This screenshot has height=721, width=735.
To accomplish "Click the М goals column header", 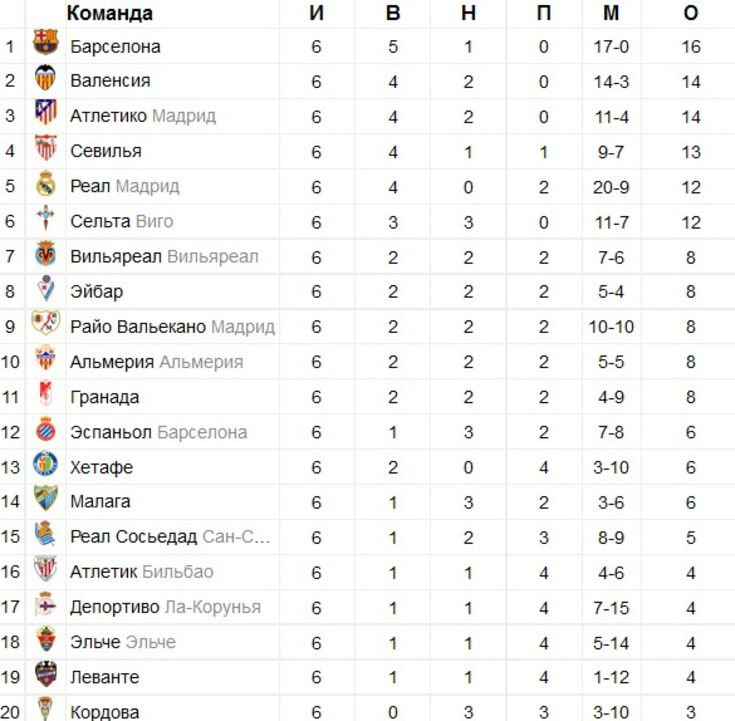I will click(611, 13).
